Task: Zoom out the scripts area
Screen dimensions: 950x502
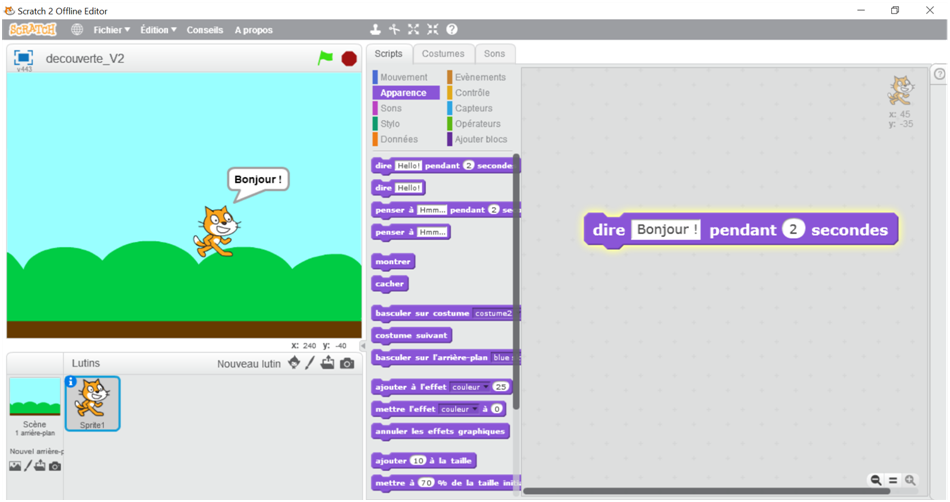Action: 876,480
